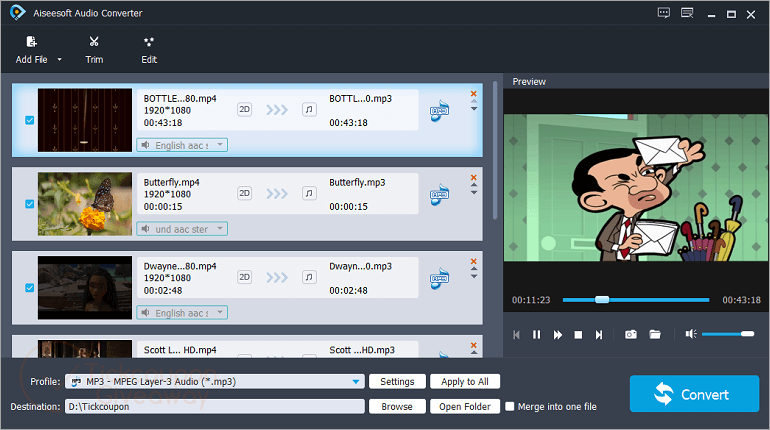Click output name Scott ...HD.mp3

pyautogui.click(x=362, y=350)
